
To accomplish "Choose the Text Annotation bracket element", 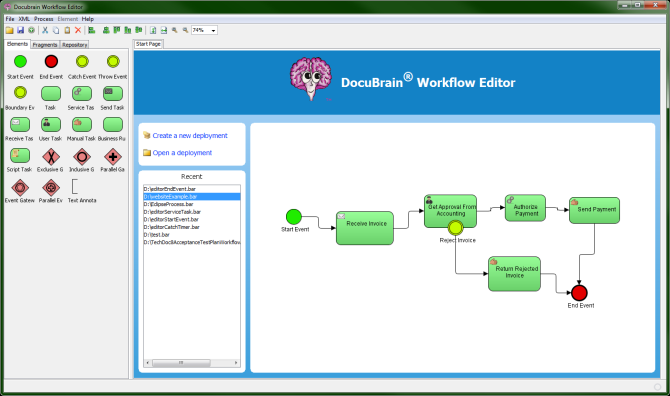I will coord(75,187).
